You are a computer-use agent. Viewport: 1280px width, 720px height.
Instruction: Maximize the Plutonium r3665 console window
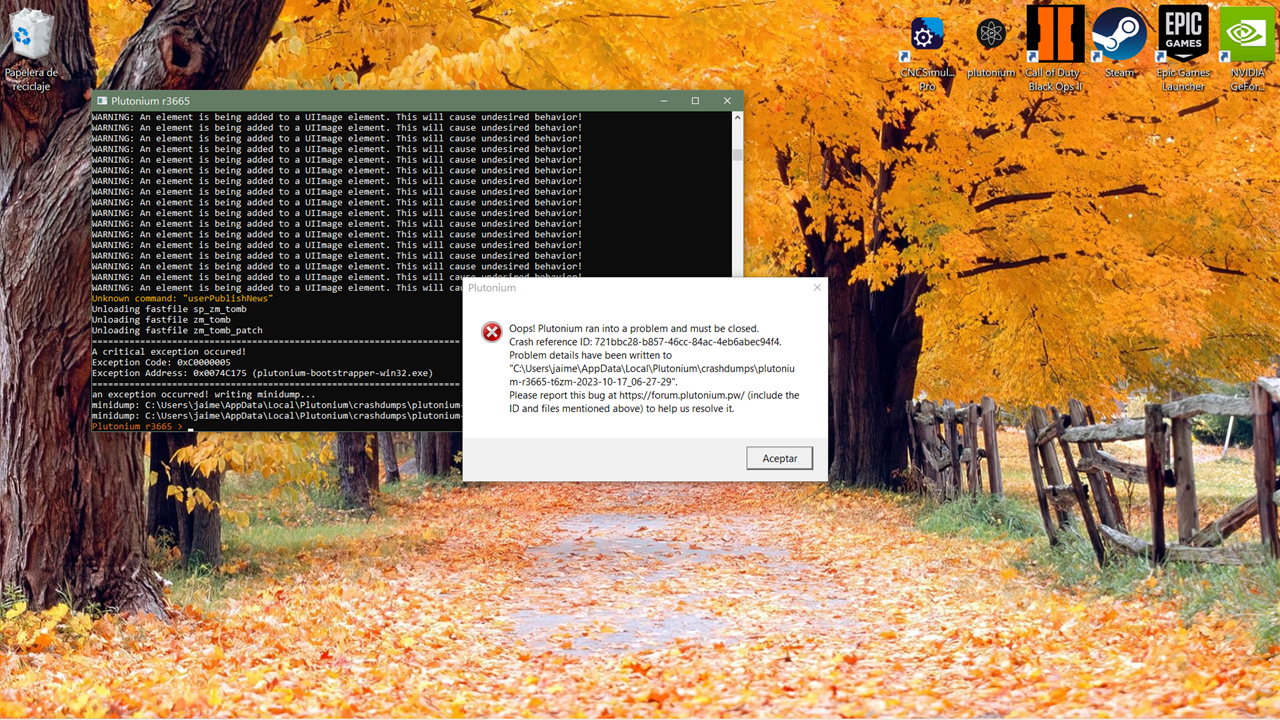(x=695, y=101)
